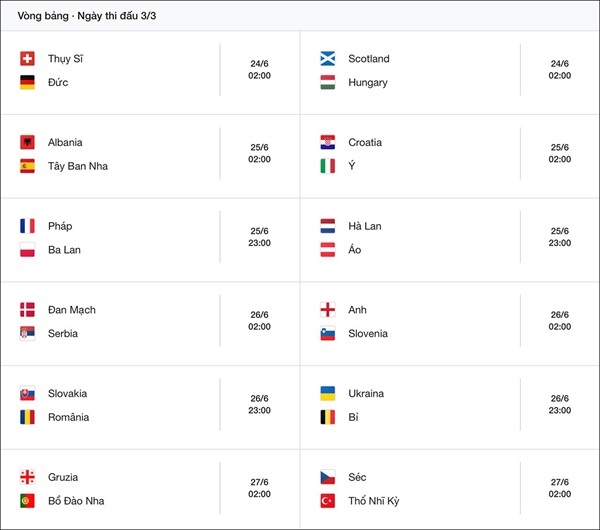Click the Croatia flag icon
The height and width of the screenshot is (530, 600).
[x=327, y=143]
